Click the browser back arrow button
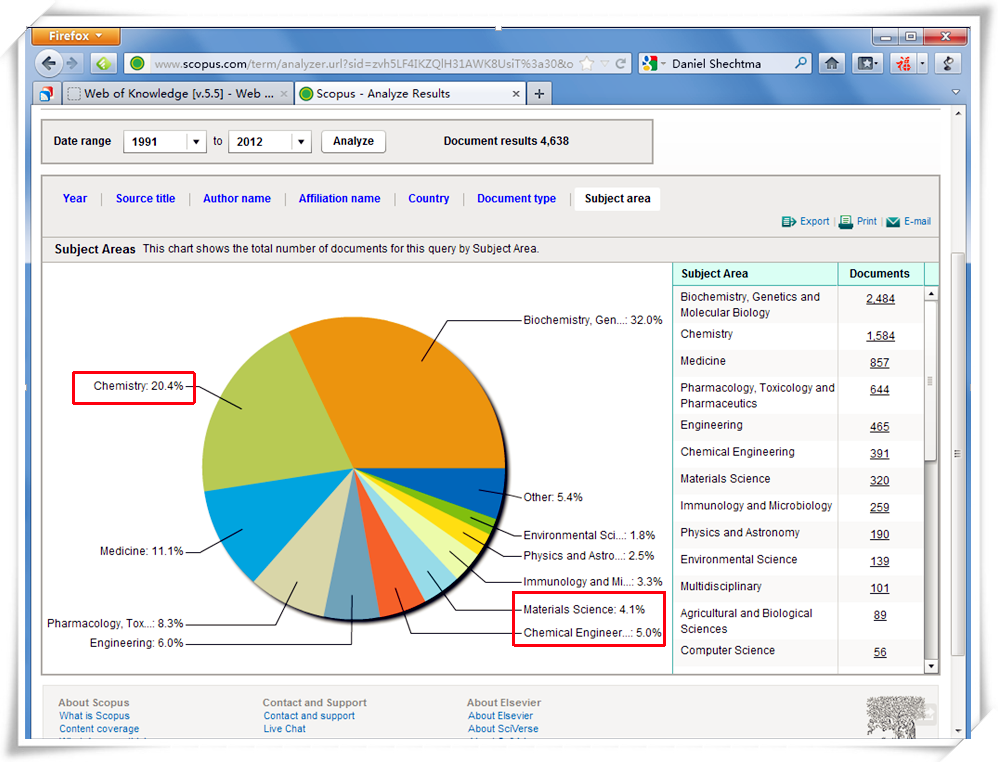998x762 pixels. coord(49,63)
